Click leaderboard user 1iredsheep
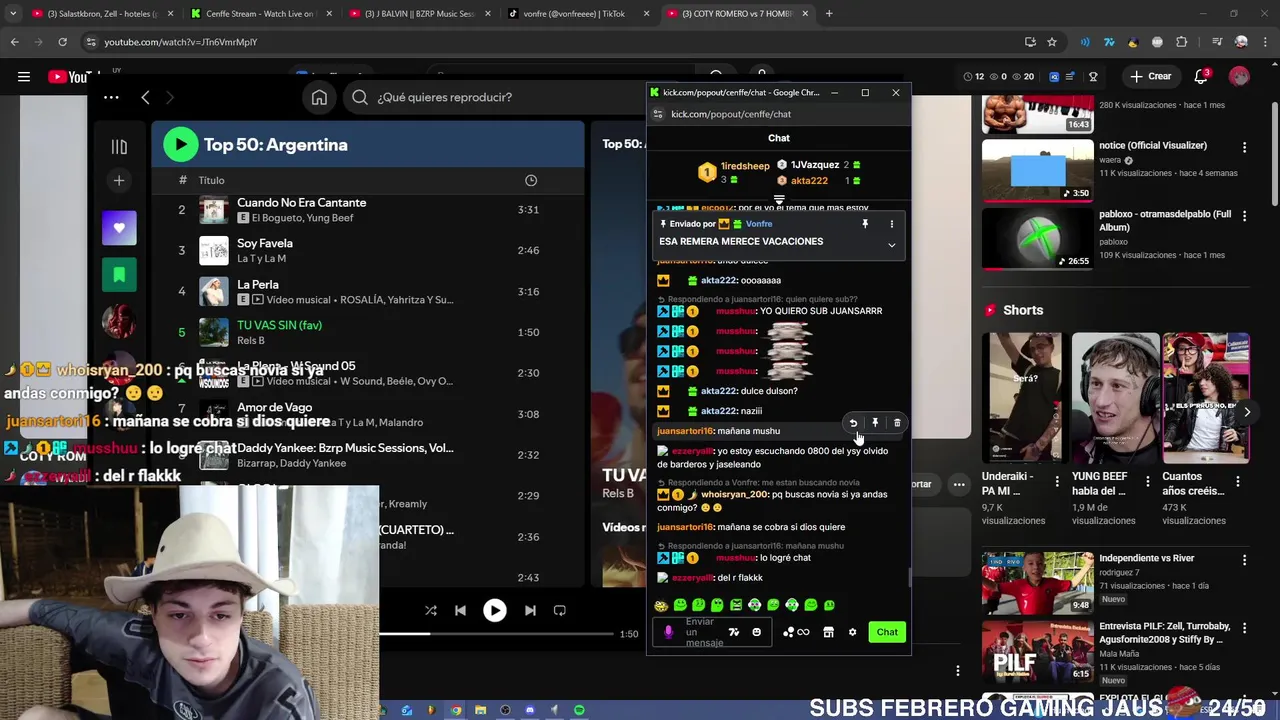The height and width of the screenshot is (720, 1280). pos(745,166)
